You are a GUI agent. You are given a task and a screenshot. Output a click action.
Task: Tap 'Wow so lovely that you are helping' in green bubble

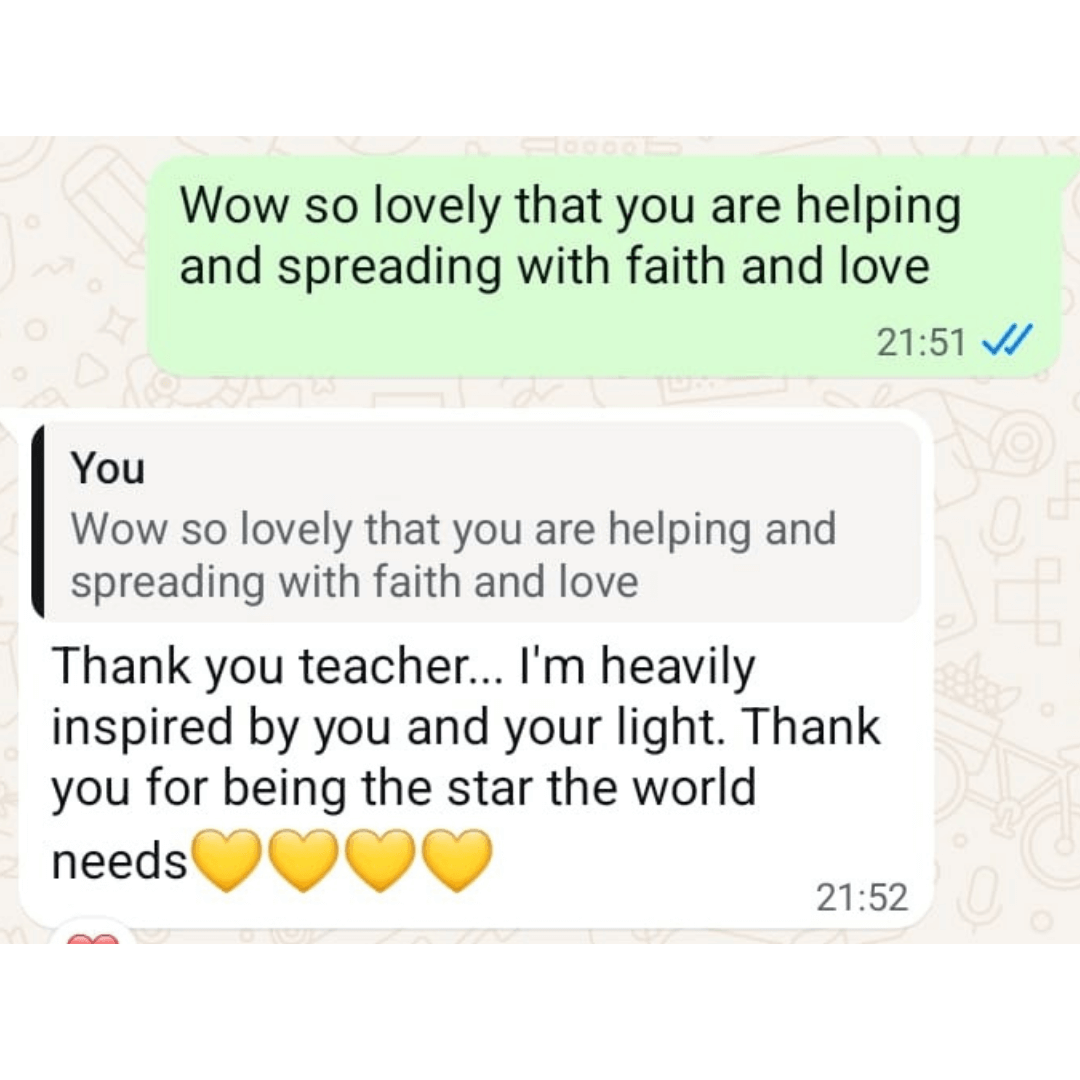pos(570,207)
